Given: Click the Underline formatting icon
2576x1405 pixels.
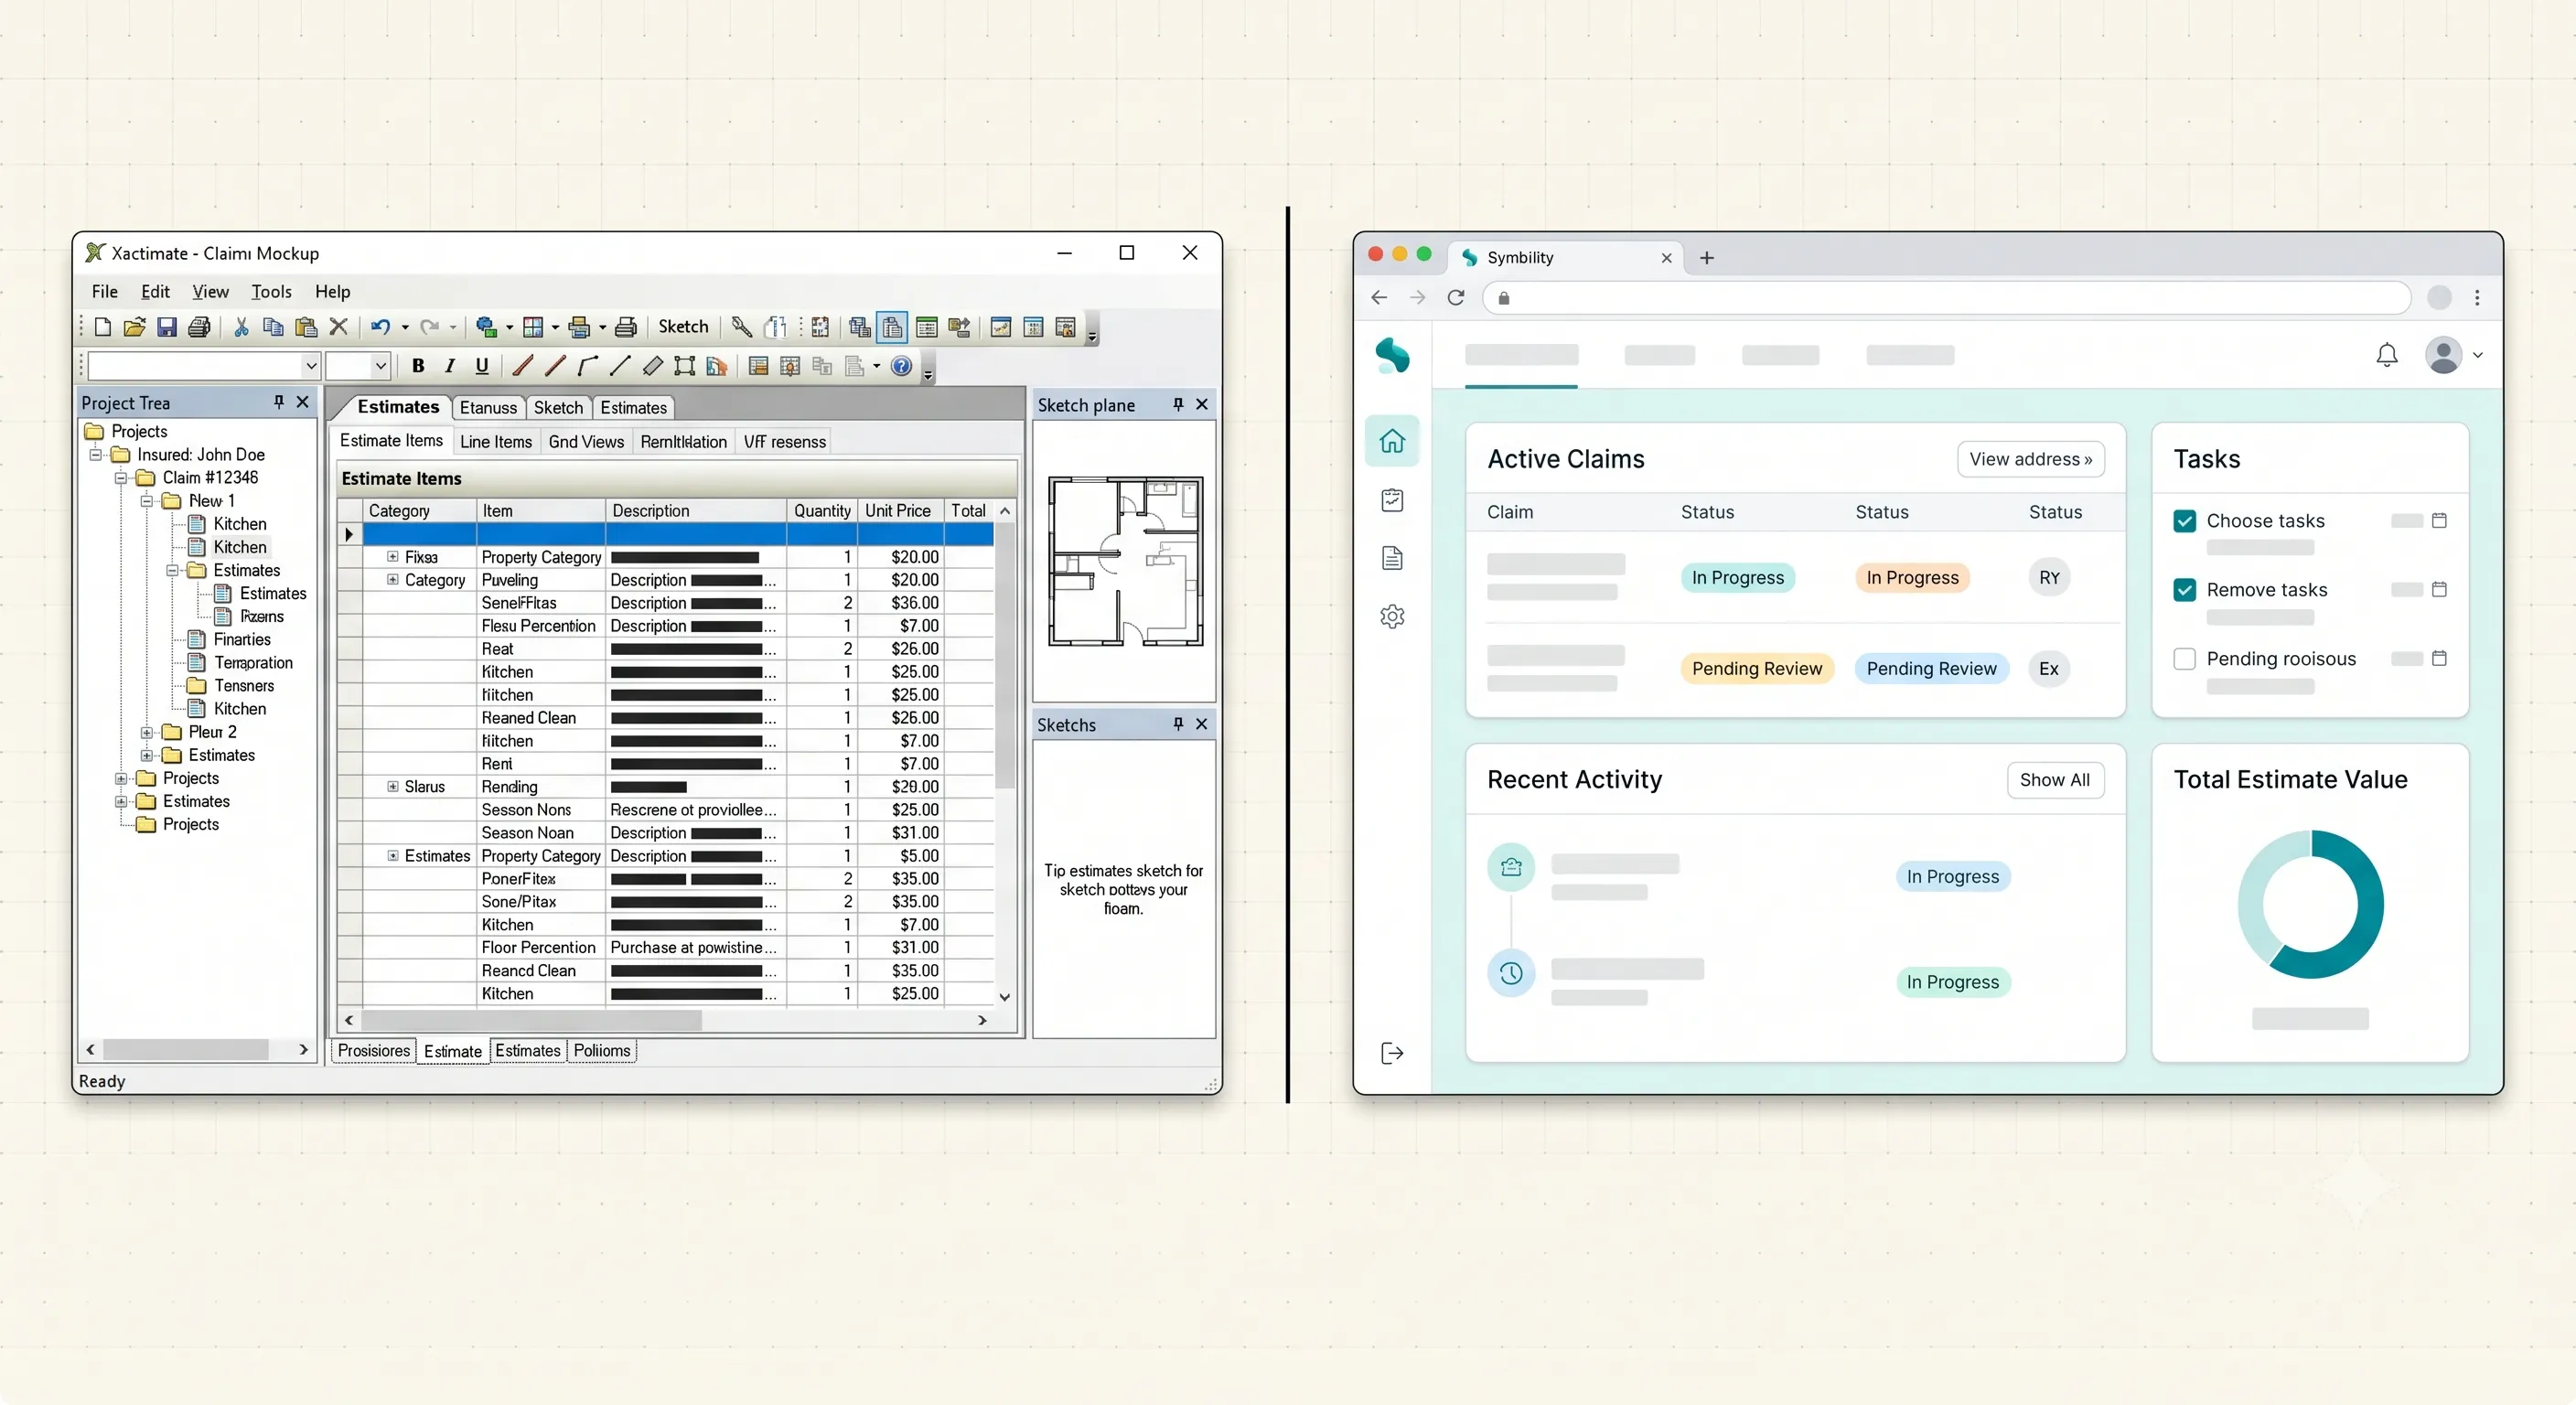Looking at the screenshot, I should tap(482, 366).
